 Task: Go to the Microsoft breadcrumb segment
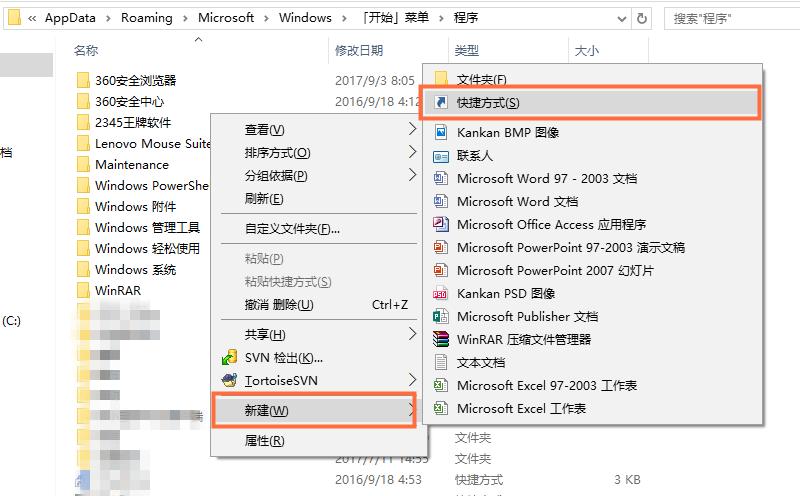click(226, 18)
